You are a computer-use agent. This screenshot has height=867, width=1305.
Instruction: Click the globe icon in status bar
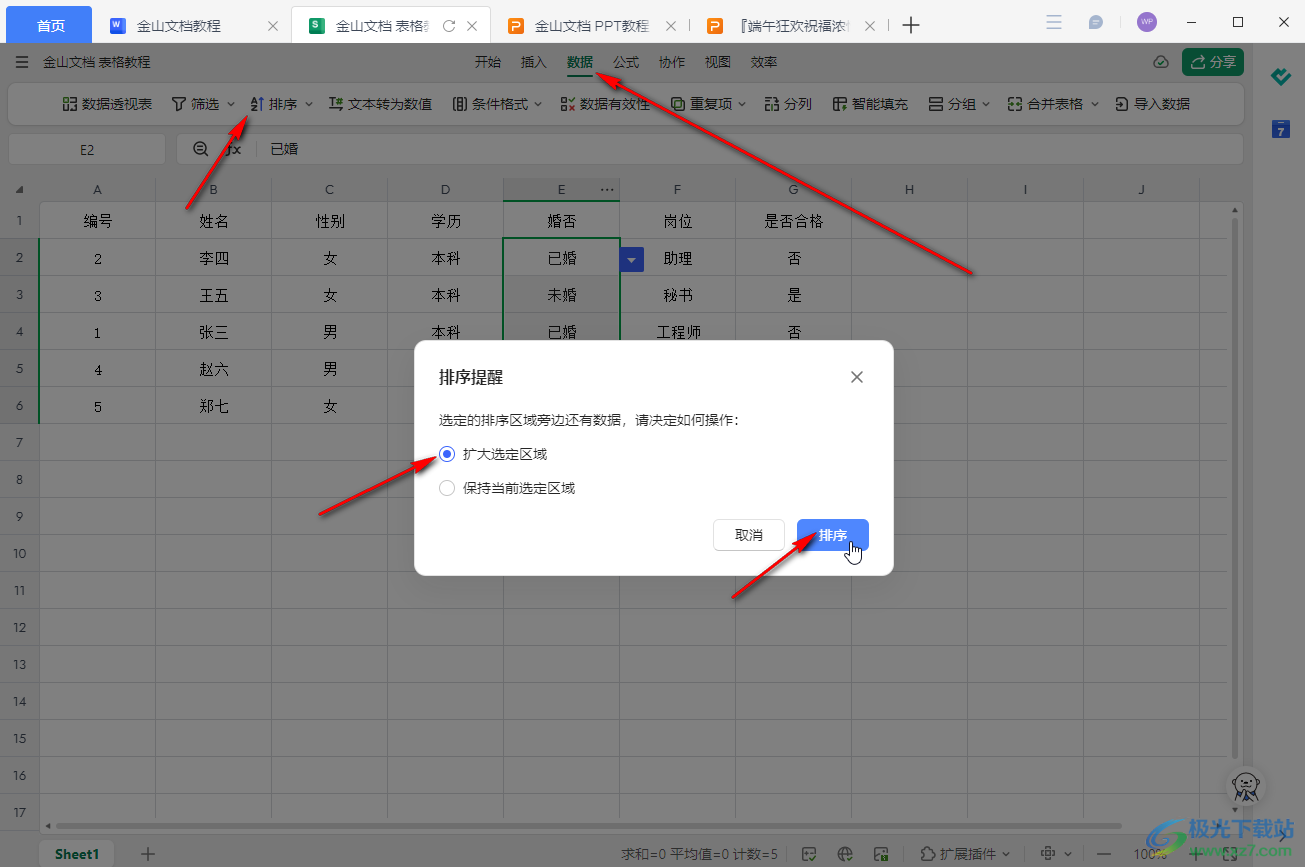pyautogui.click(x=846, y=854)
